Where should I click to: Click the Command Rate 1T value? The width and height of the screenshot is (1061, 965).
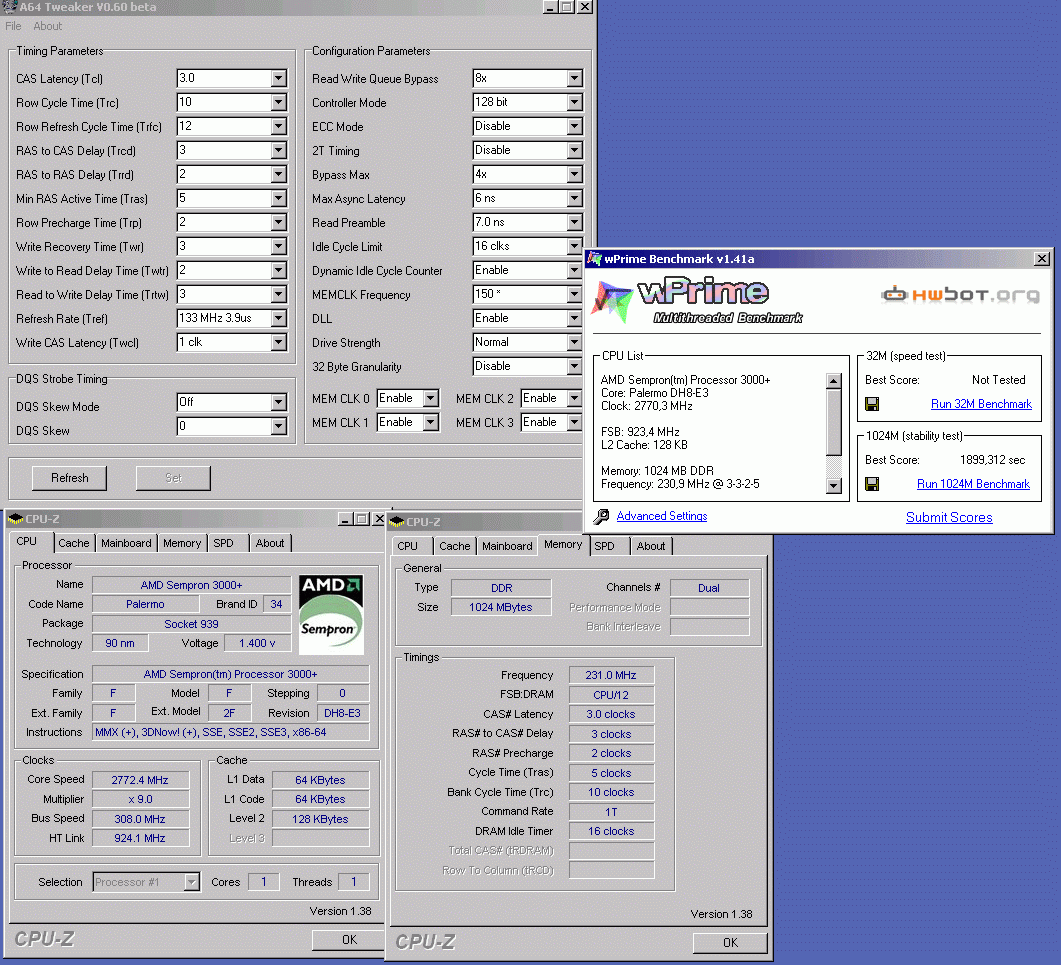click(611, 811)
